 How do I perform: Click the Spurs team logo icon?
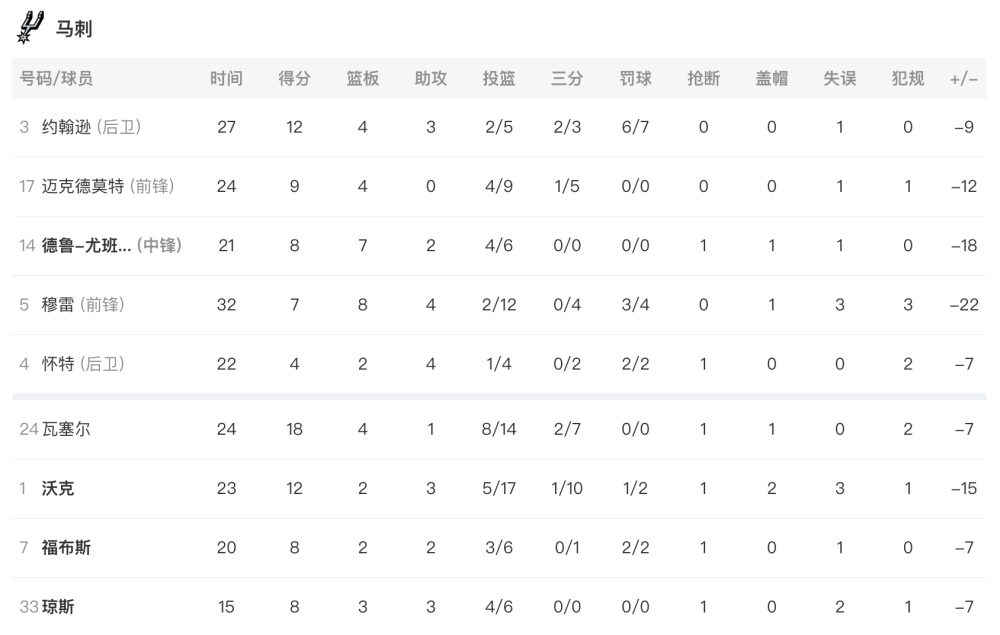(x=29, y=27)
